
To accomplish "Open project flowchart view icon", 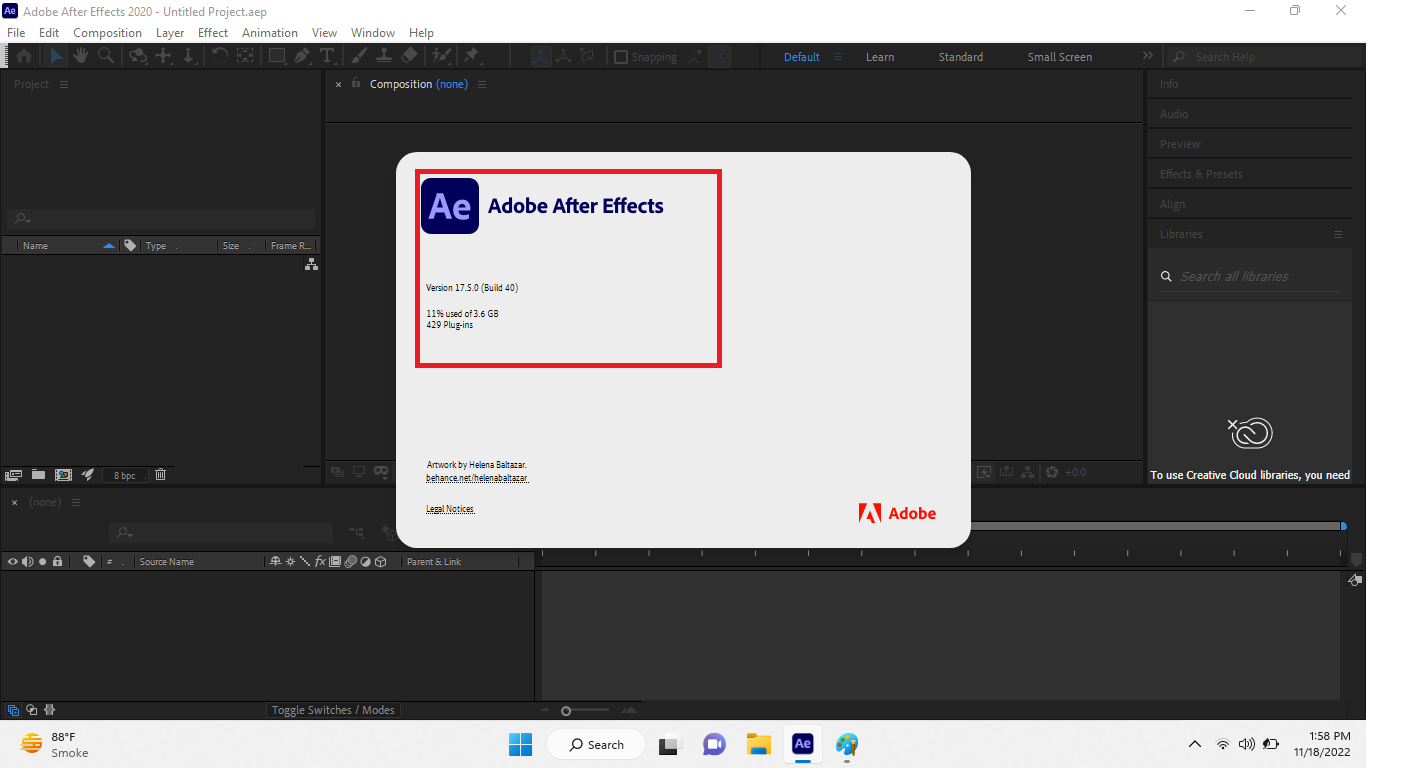I will pyautogui.click(x=311, y=264).
